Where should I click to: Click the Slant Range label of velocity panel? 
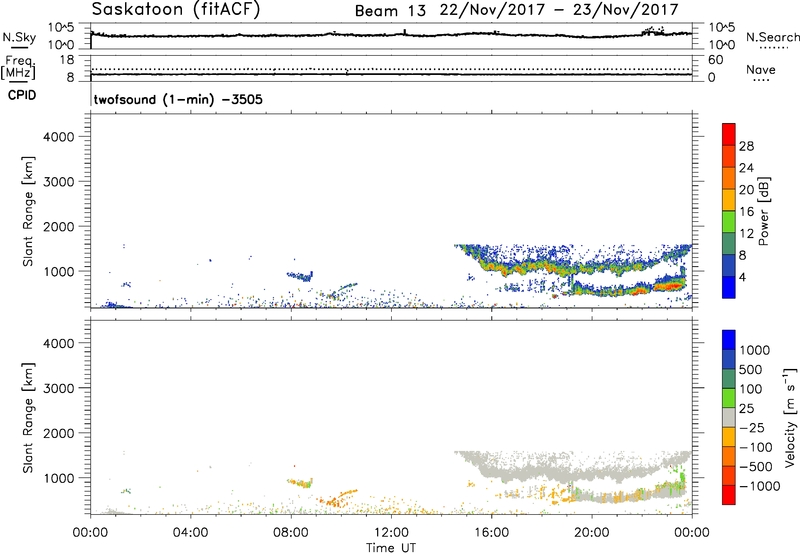pos(28,418)
